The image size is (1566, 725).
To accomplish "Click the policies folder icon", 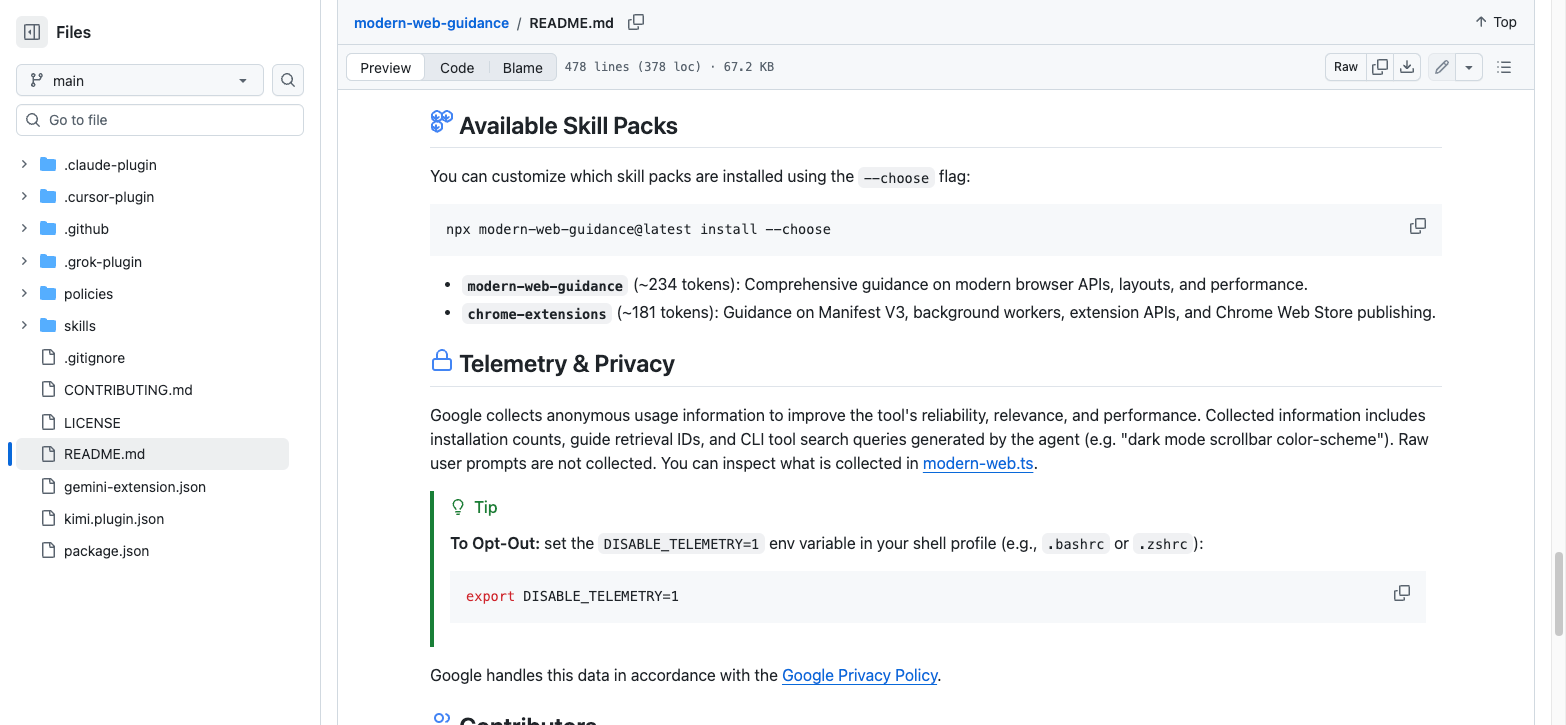I will 48,293.
